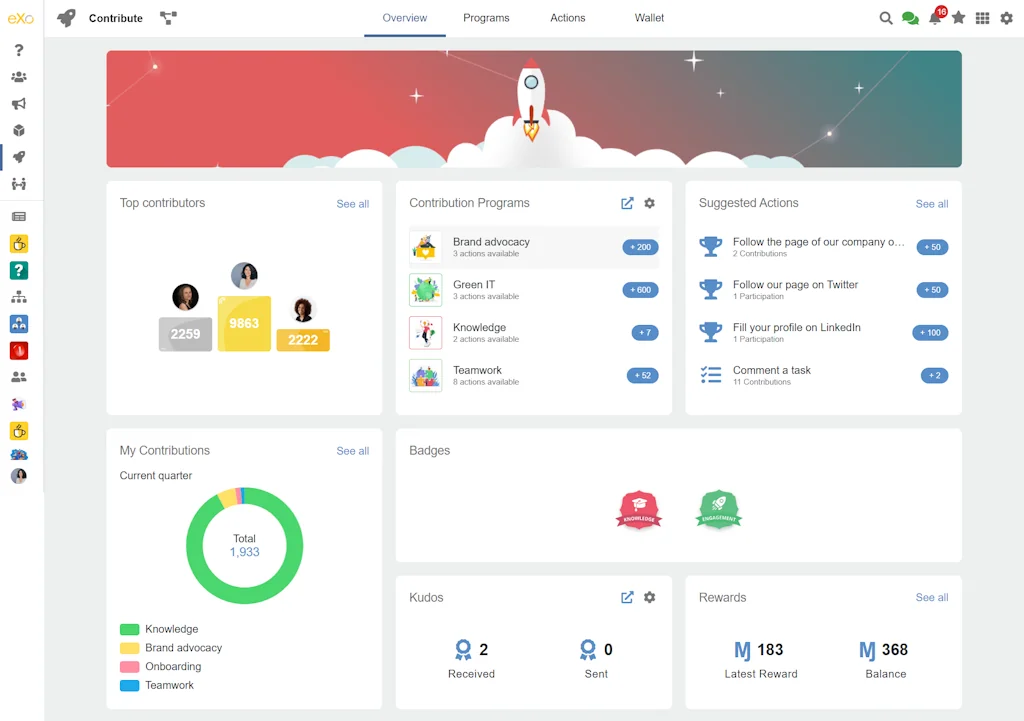Click See all on the Rewards card

pyautogui.click(x=931, y=597)
